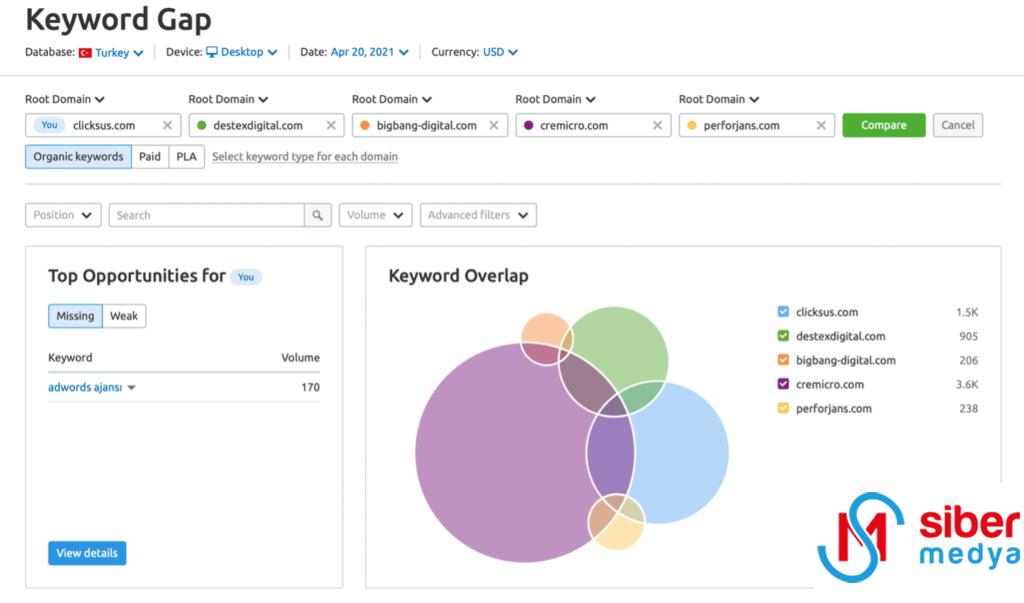Expand Root Domain dropdown above clicksus.com
This screenshot has height=603, width=1024.
65,99
